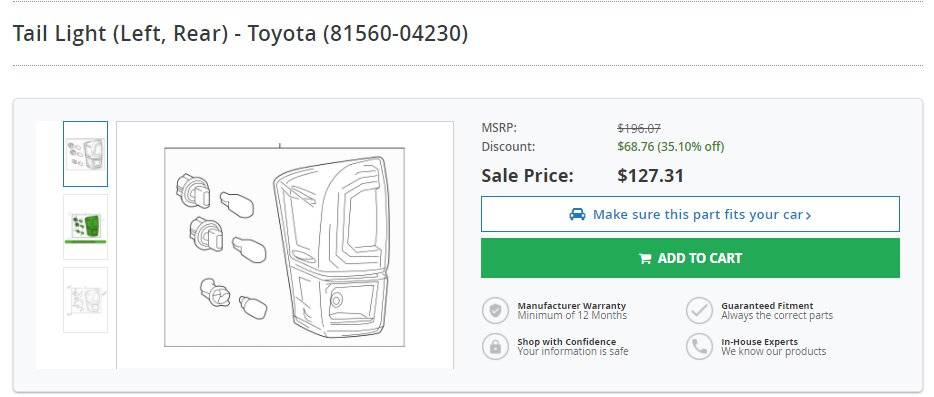Viewport: 934px width, 397px height.
Task: Open the main tail light product image
Action: pos(285,246)
